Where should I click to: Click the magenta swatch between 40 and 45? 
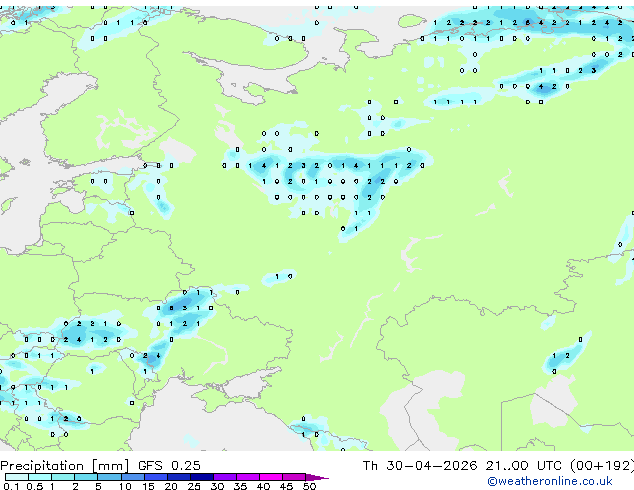(271, 477)
